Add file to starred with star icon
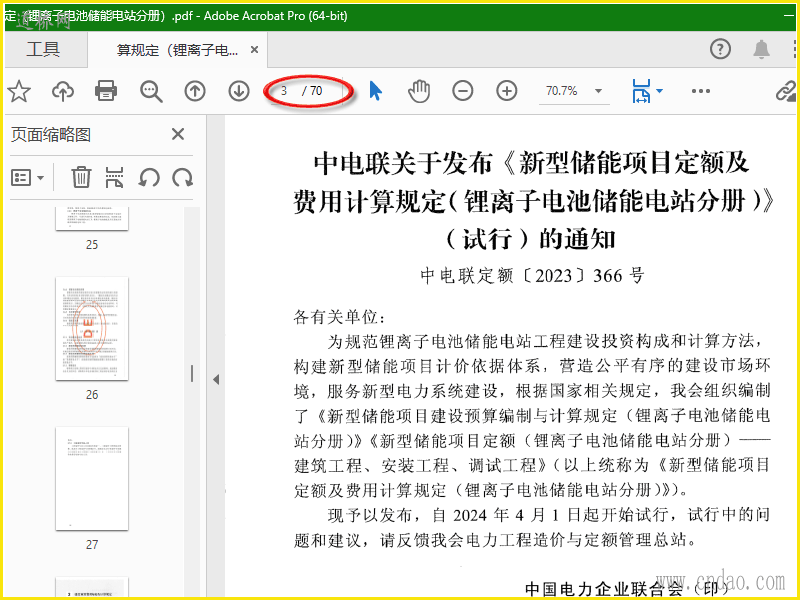This screenshot has width=800, height=600. click(x=19, y=91)
